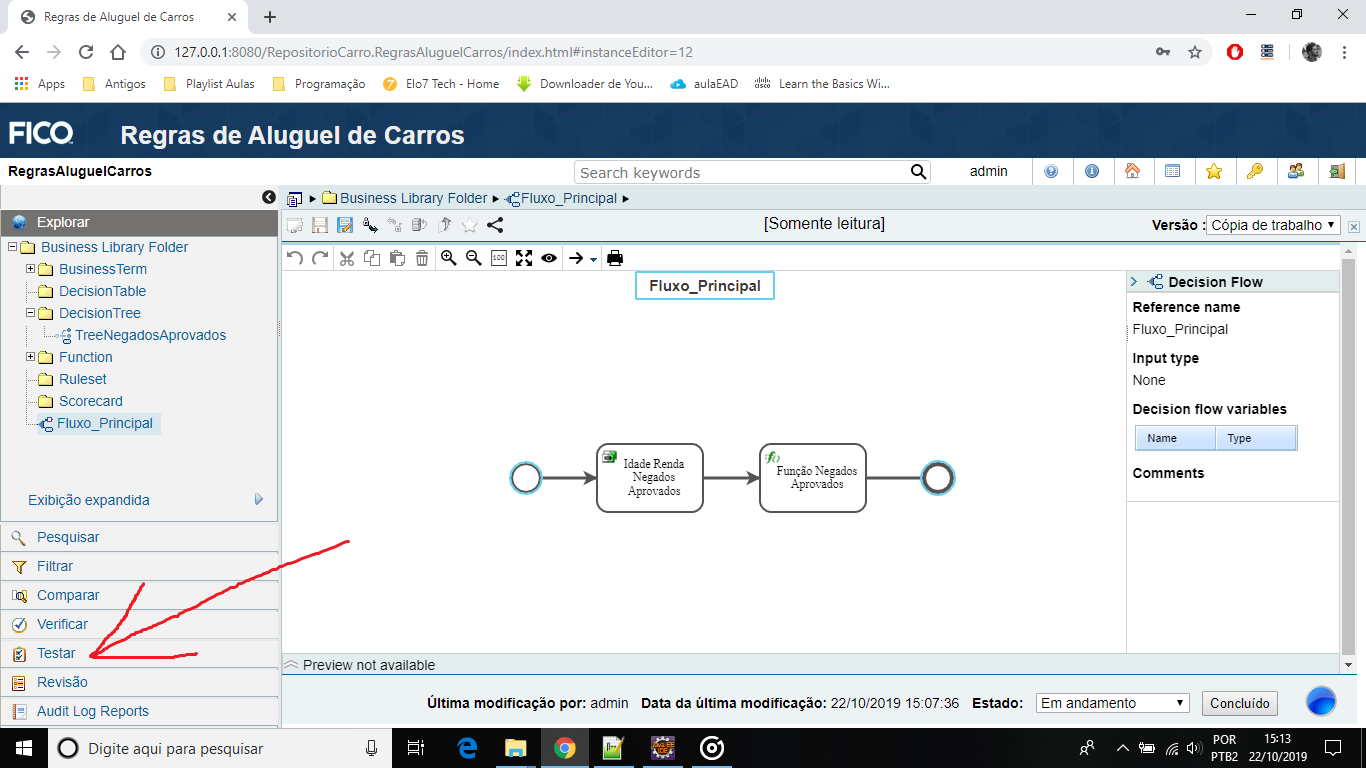Open the trash delete icon in the toolbar
The image size is (1366, 768).
click(x=421, y=257)
